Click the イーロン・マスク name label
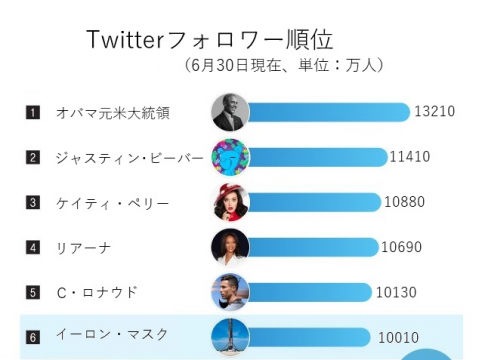The image size is (485, 360). (x=112, y=334)
